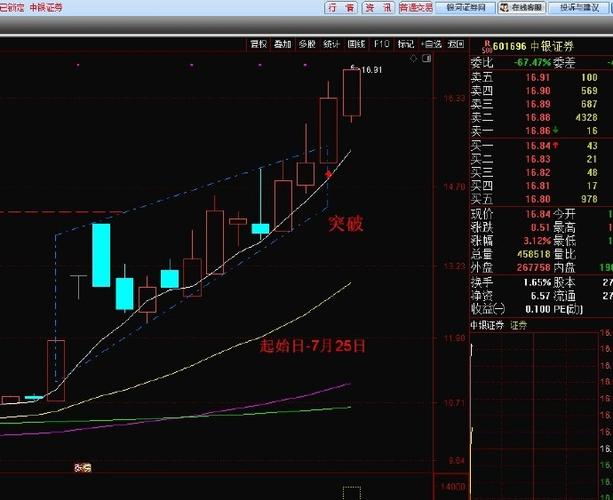Open 银河证券网 website link

pos(466,8)
